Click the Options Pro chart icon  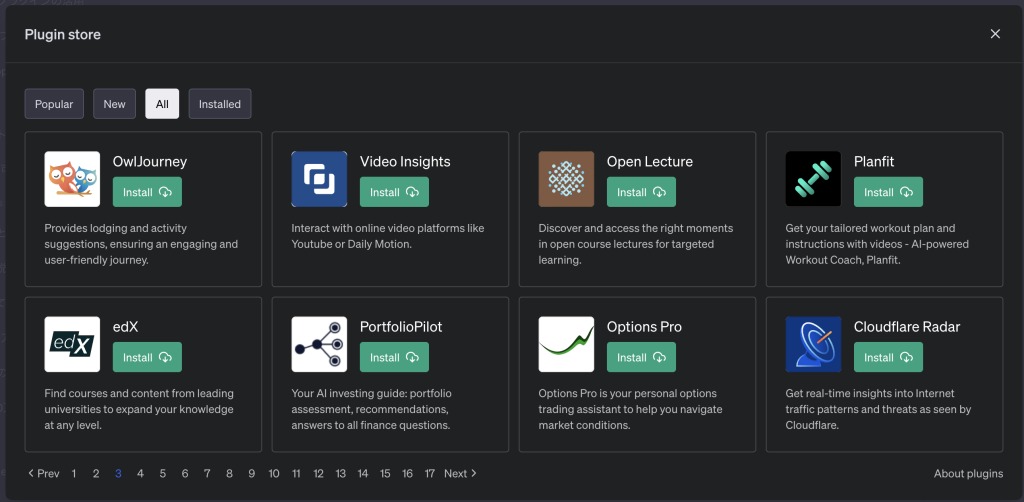point(566,344)
